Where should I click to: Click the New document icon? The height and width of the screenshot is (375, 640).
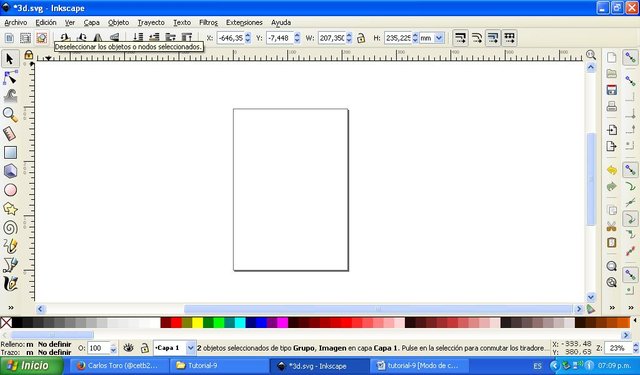(x=611, y=58)
